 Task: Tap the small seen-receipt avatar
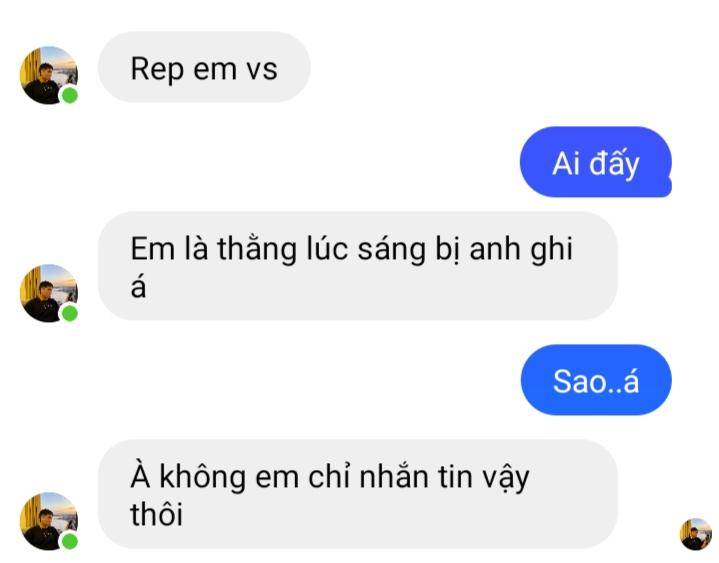point(696,534)
